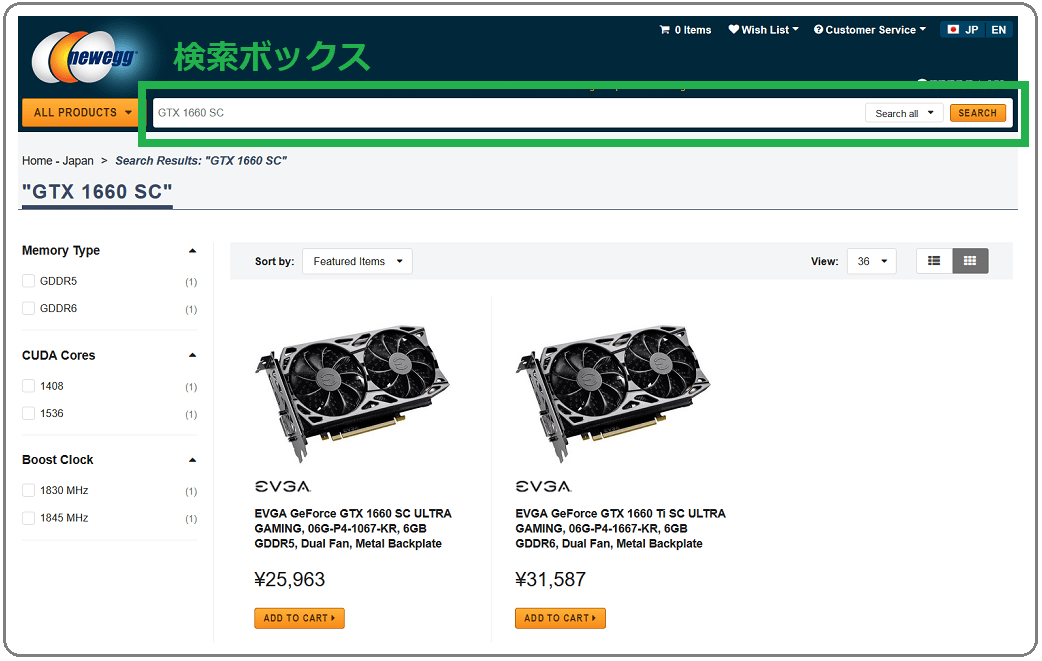Collapse the Boost Clock filter section
This screenshot has width=1042, height=661.
pos(192,460)
